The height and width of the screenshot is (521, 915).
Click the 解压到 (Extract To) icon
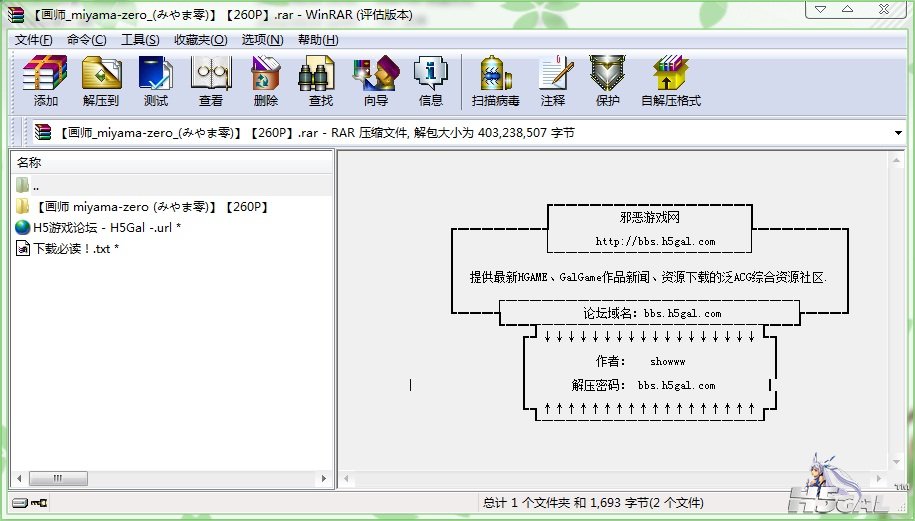pos(101,81)
